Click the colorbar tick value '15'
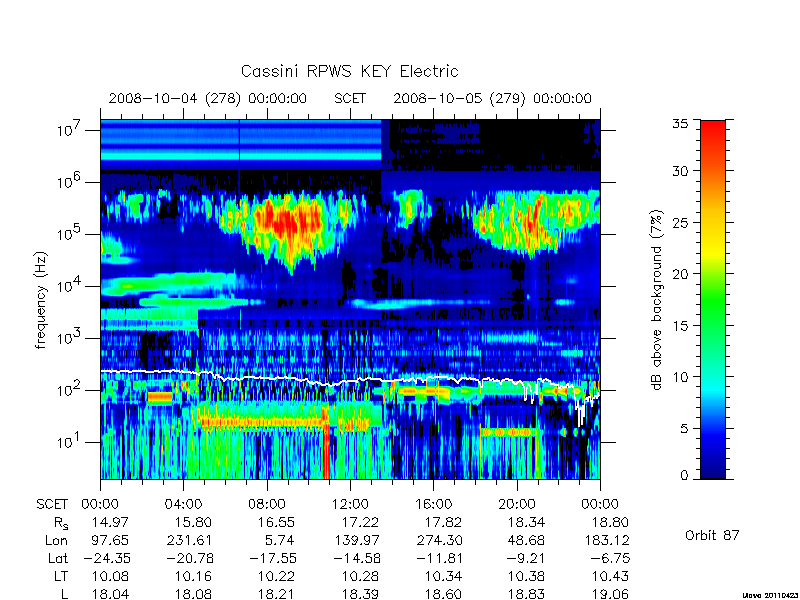 tap(680, 326)
